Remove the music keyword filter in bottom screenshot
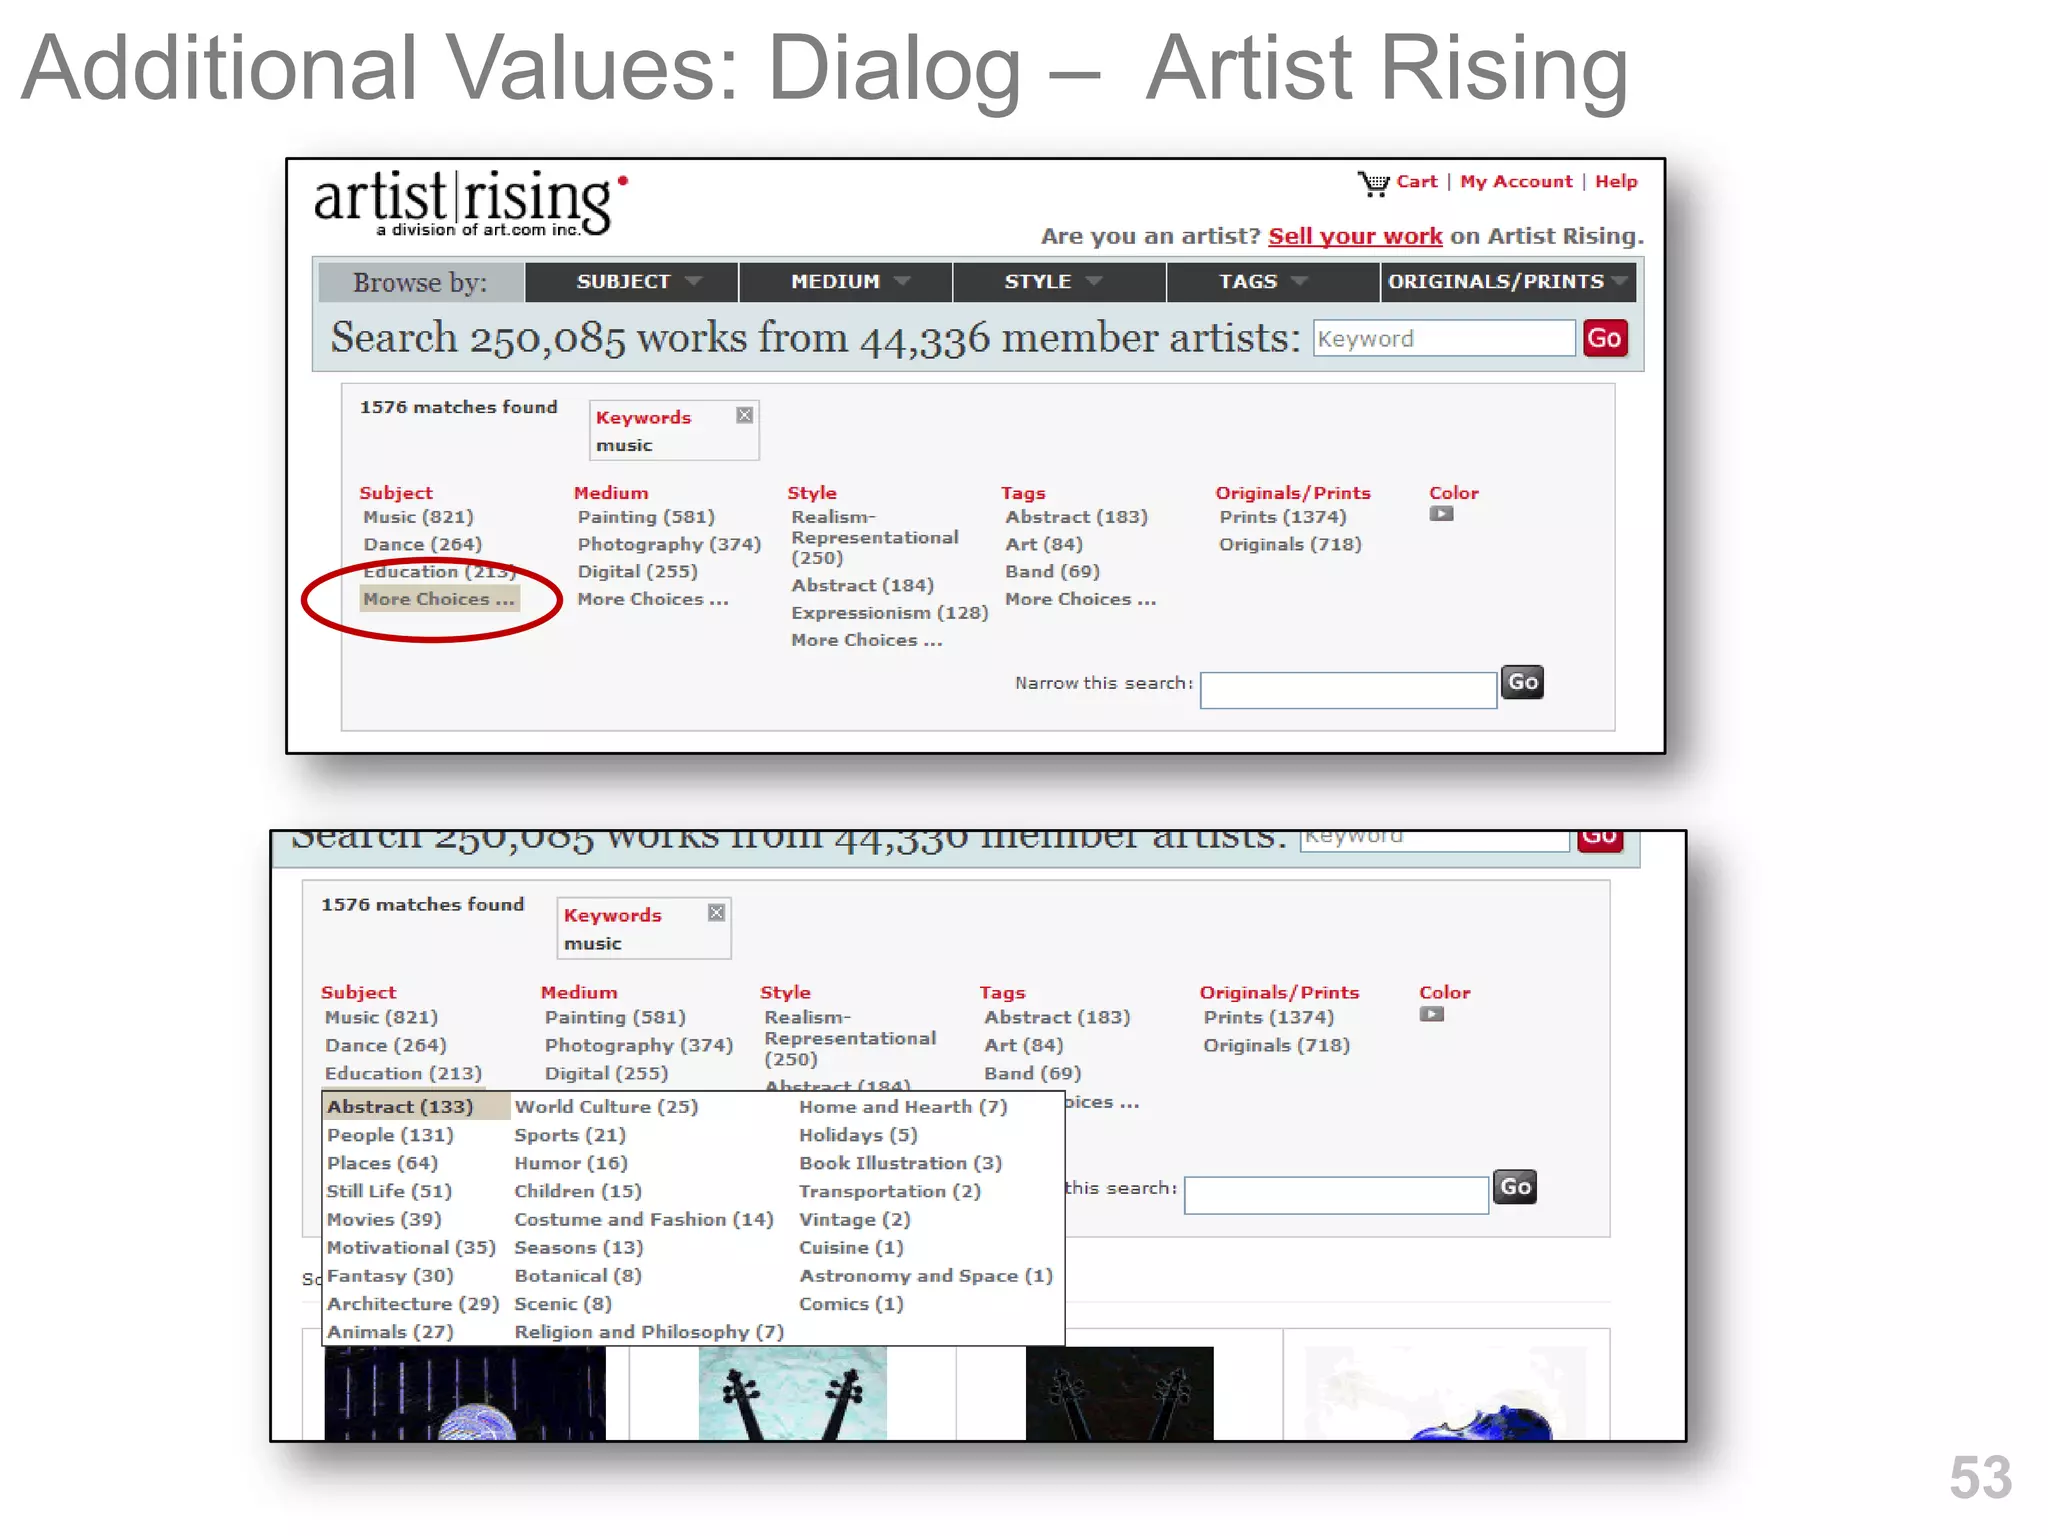 pyautogui.click(x=716, y=912)
